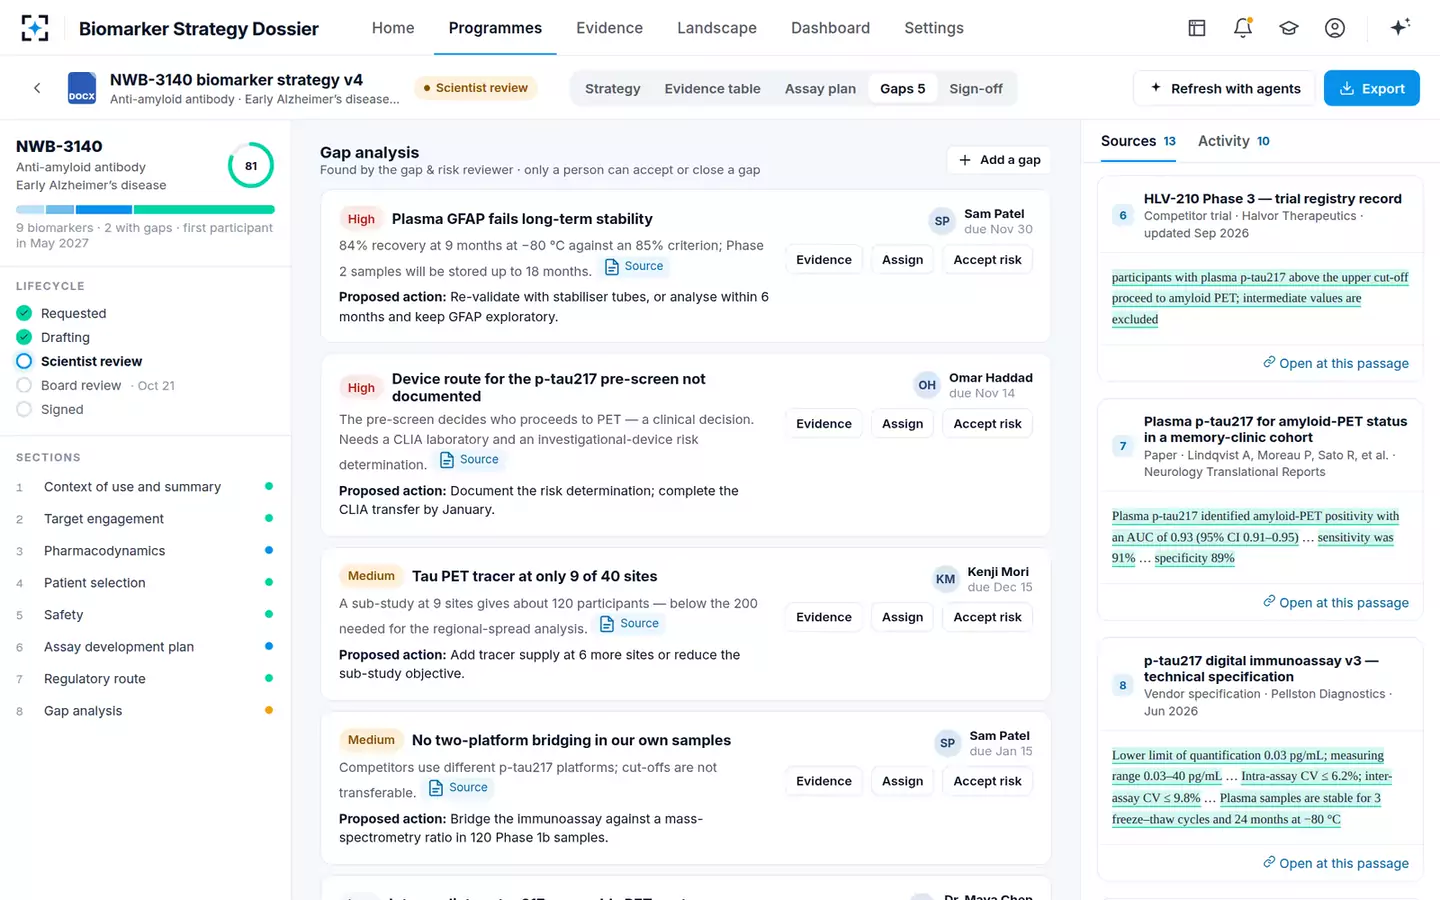
Task: Click the DOCX file icon
Action: click(82, 88)
